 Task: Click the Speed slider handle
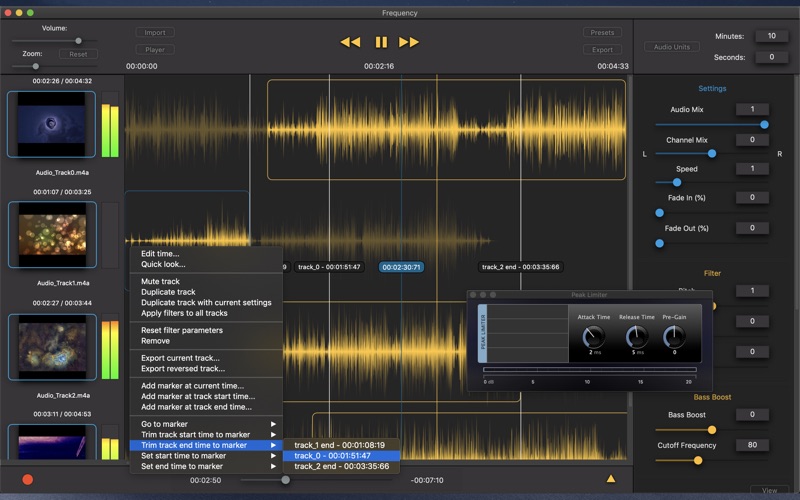[x=677, y=182]
